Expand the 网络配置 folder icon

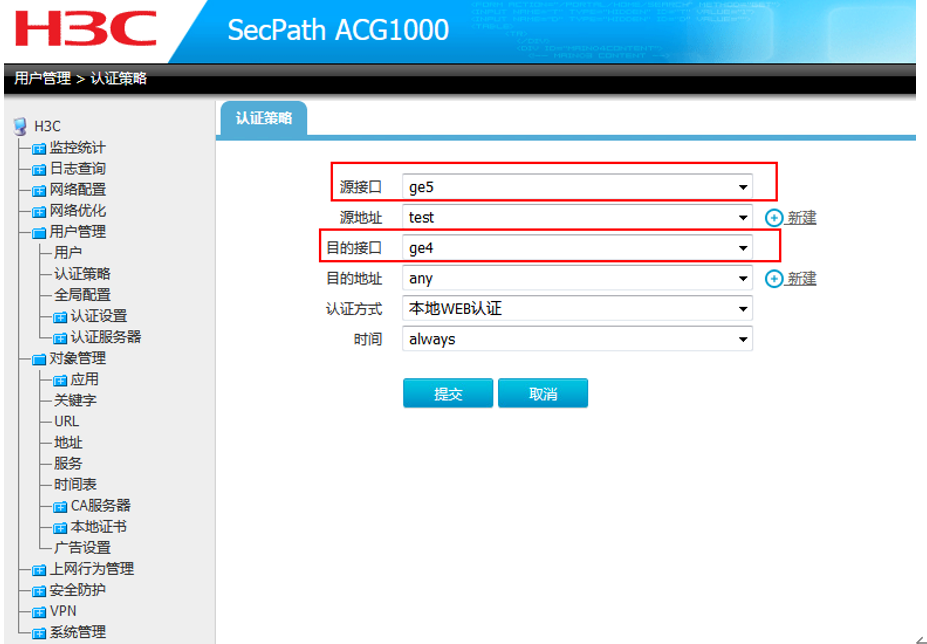[39, 190]
